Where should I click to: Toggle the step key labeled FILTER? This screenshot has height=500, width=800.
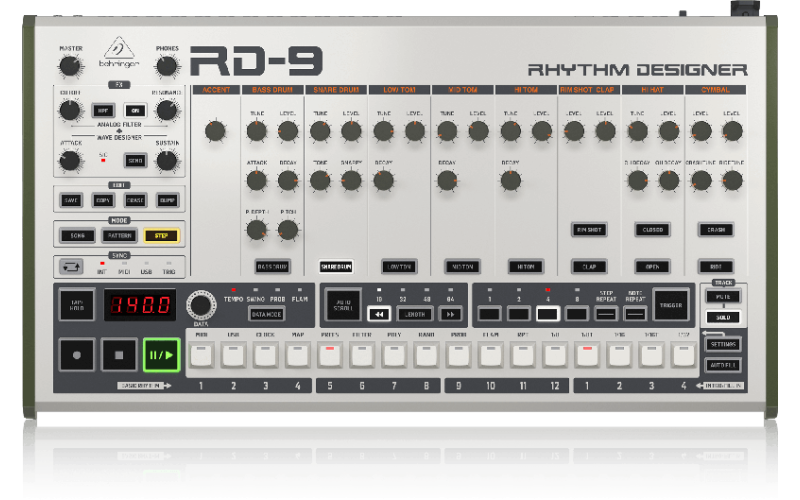pyautogui.click(x=362, y=356)
